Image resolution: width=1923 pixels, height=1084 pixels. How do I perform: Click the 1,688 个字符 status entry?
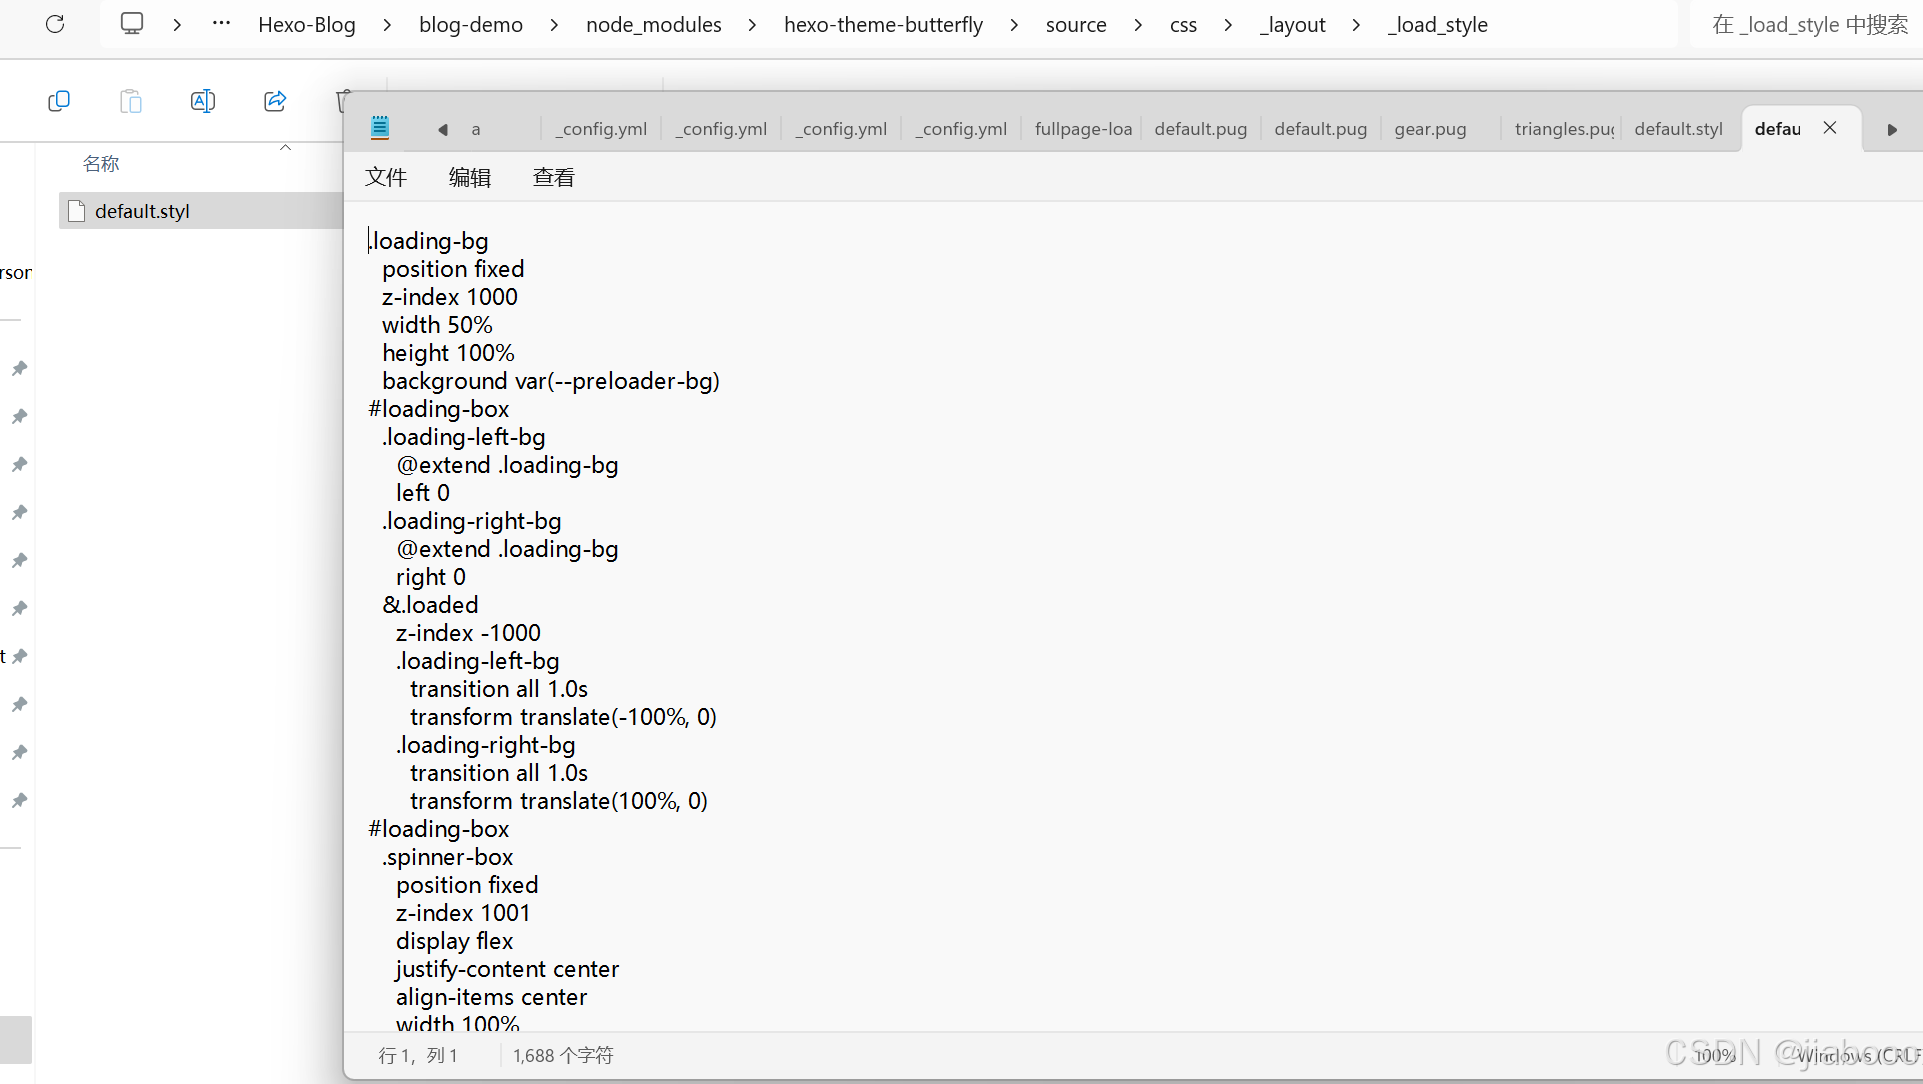coord(563,1055)
